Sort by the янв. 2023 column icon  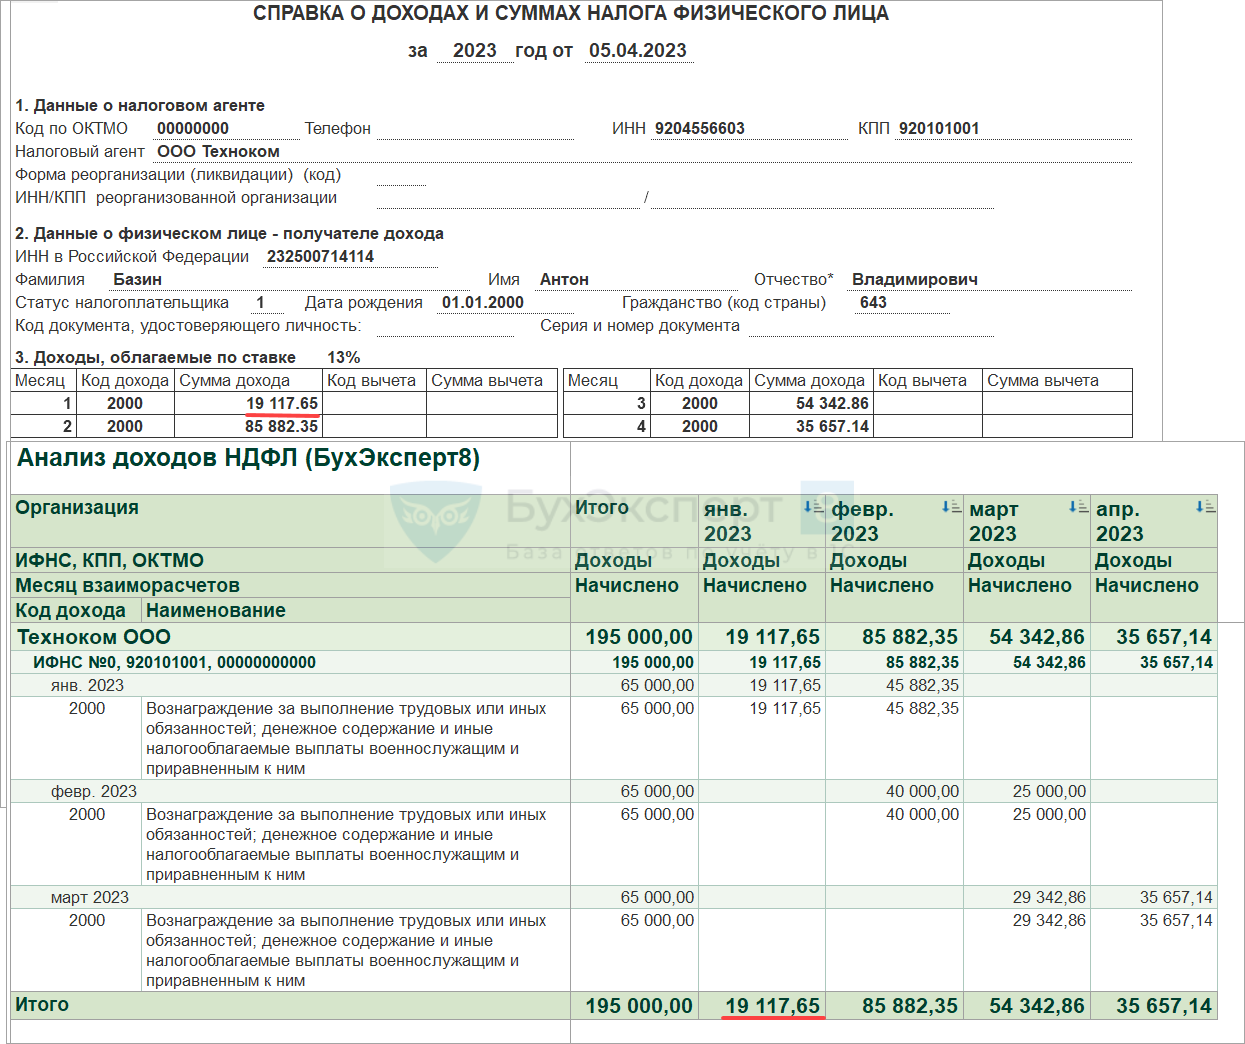[x=814, y=507]
